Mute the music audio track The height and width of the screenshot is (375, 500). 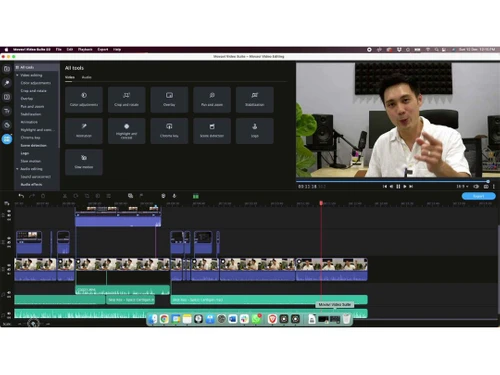tap(9, 292)
